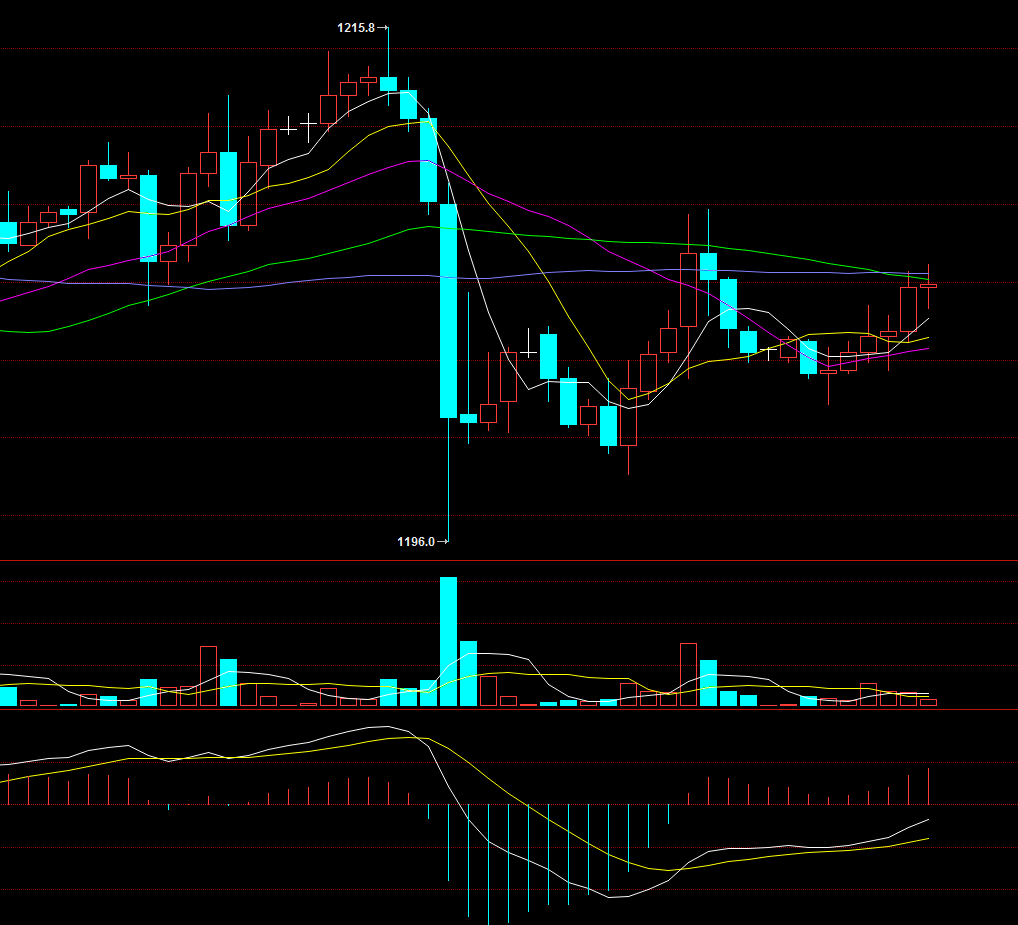
Task: Click the right end of white MACD line
Action: (928, 820)
